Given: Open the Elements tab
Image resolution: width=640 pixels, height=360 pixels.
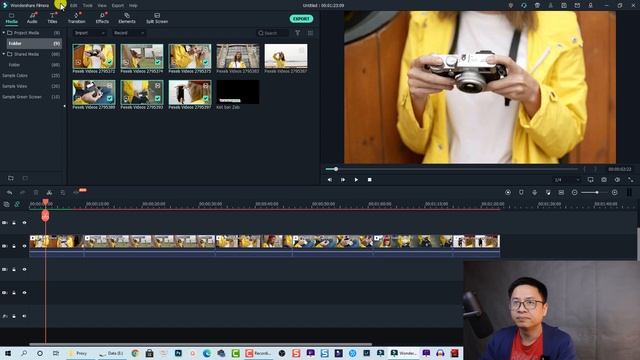Looking at the screenshot, I should point(127,18).
